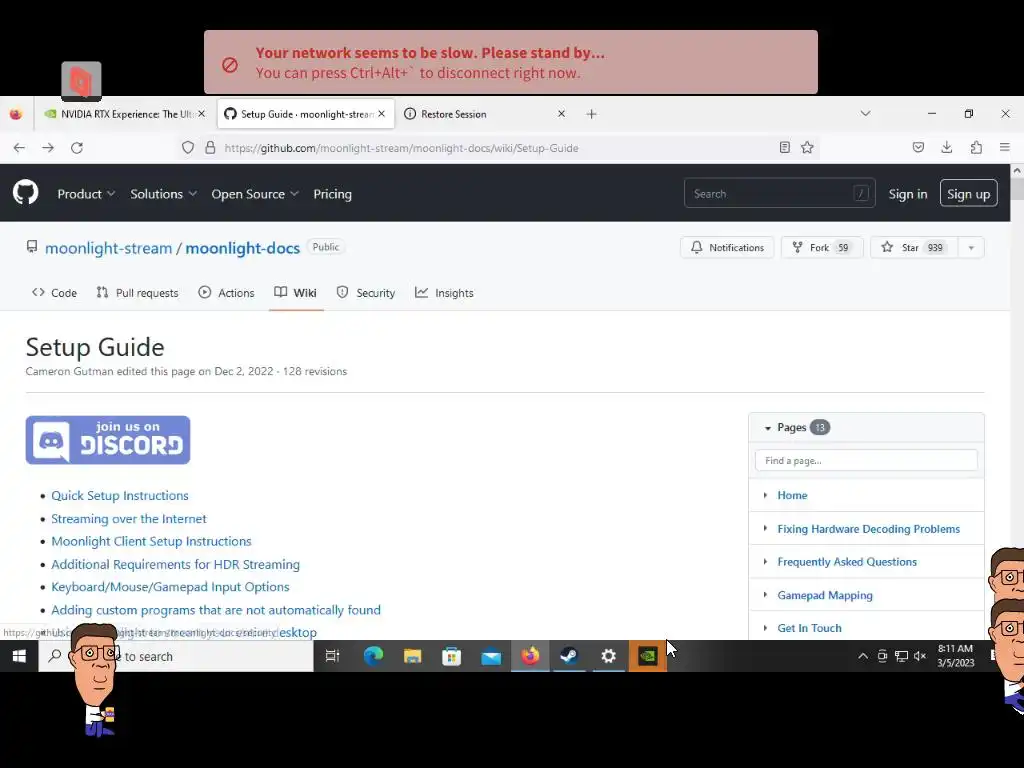The width and height of the screenshot is (1024, 768).
Task: Expand the Product menu
Action: coord(86,194)
